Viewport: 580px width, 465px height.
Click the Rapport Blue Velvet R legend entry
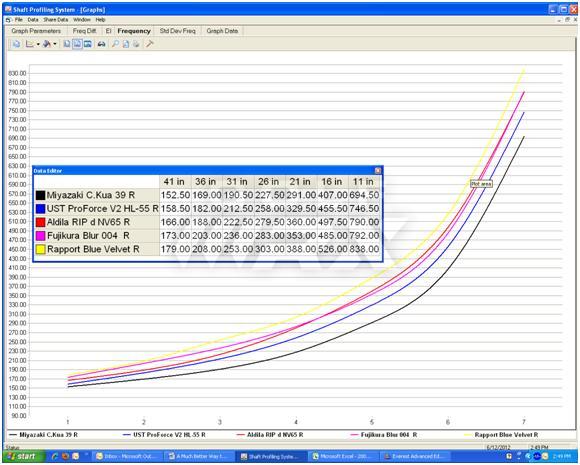(x=502, y=435)
